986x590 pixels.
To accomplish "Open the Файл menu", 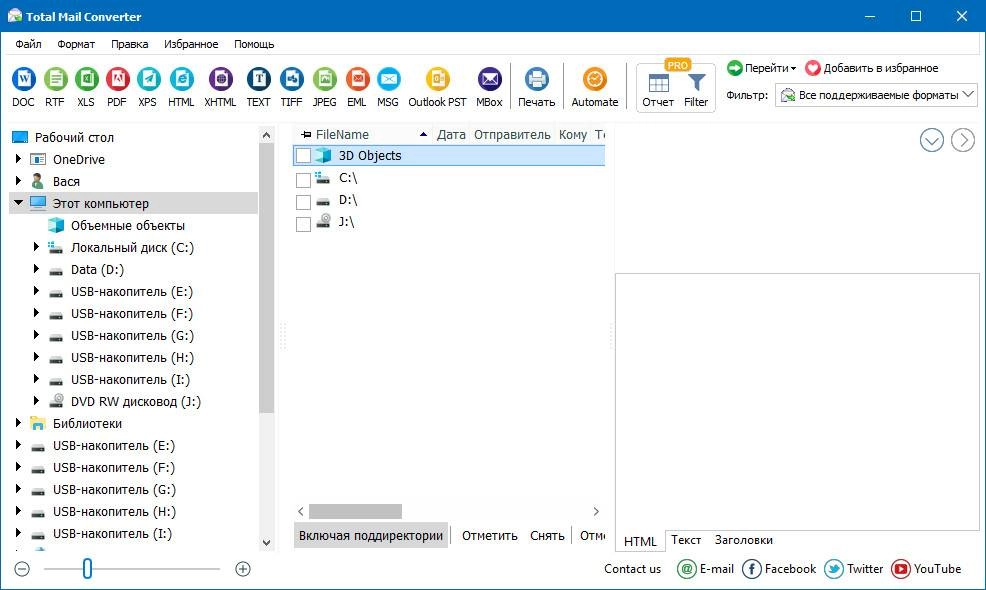I will click(28, 44).
